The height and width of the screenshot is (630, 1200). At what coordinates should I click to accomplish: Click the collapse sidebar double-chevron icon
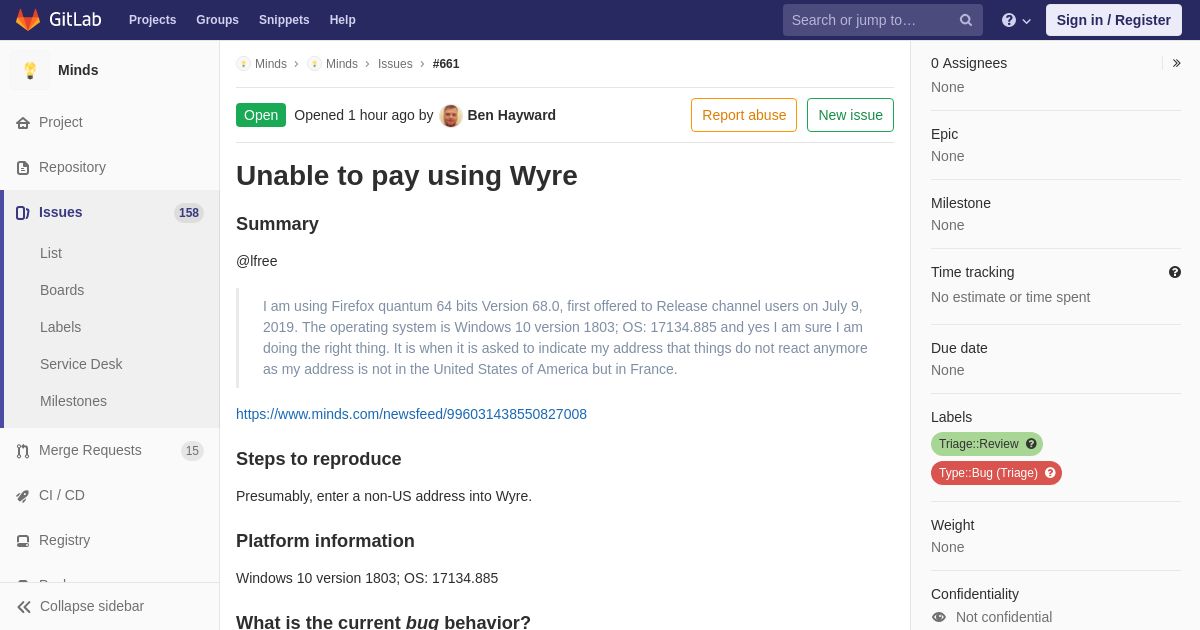(x=24, y=607)
